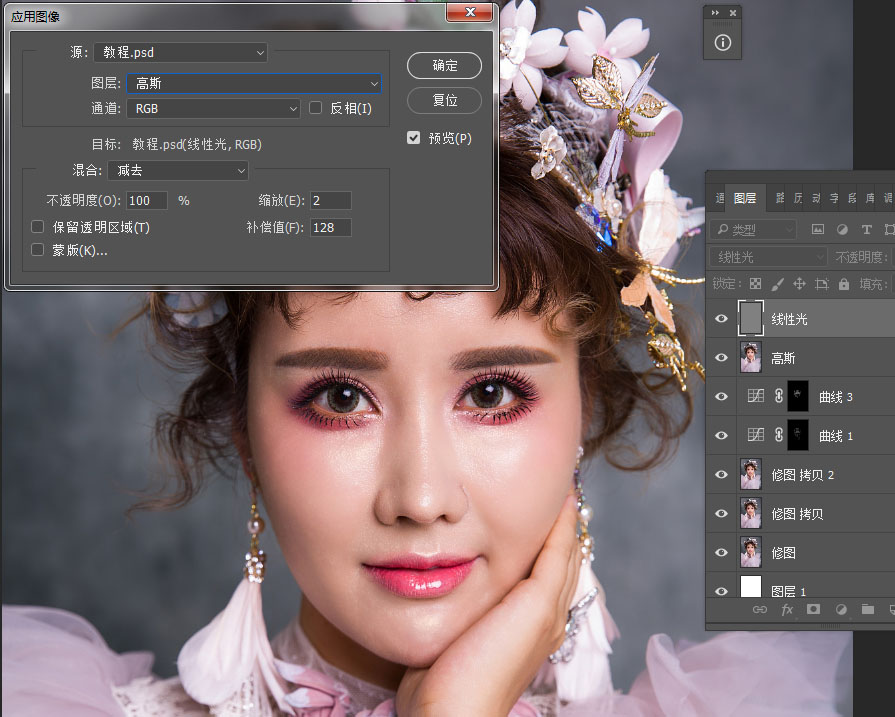Filter layers by shape type
The width and height of the screenshot is (895, 717).
coord(889,229)
